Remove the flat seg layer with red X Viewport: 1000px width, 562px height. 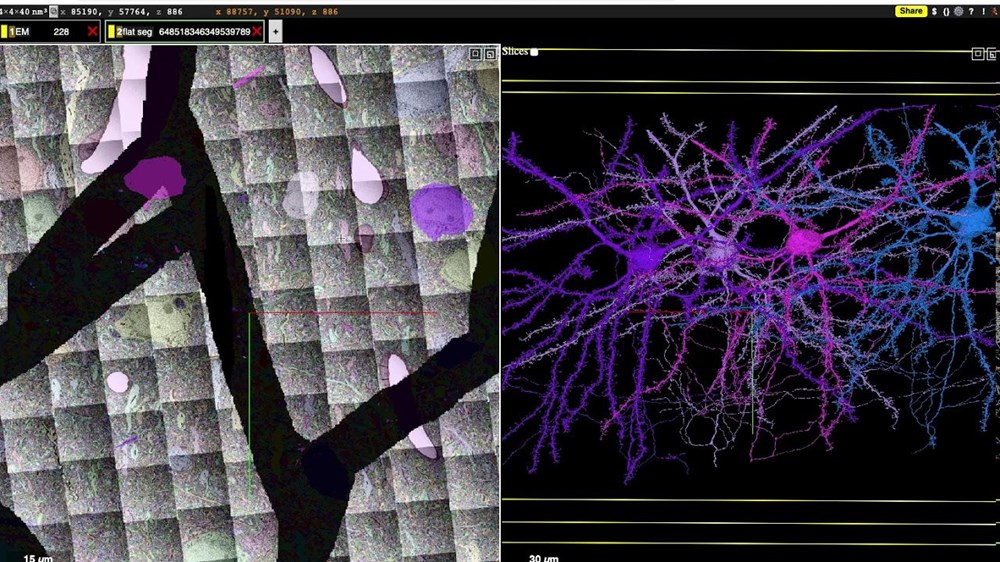[257, 32]
